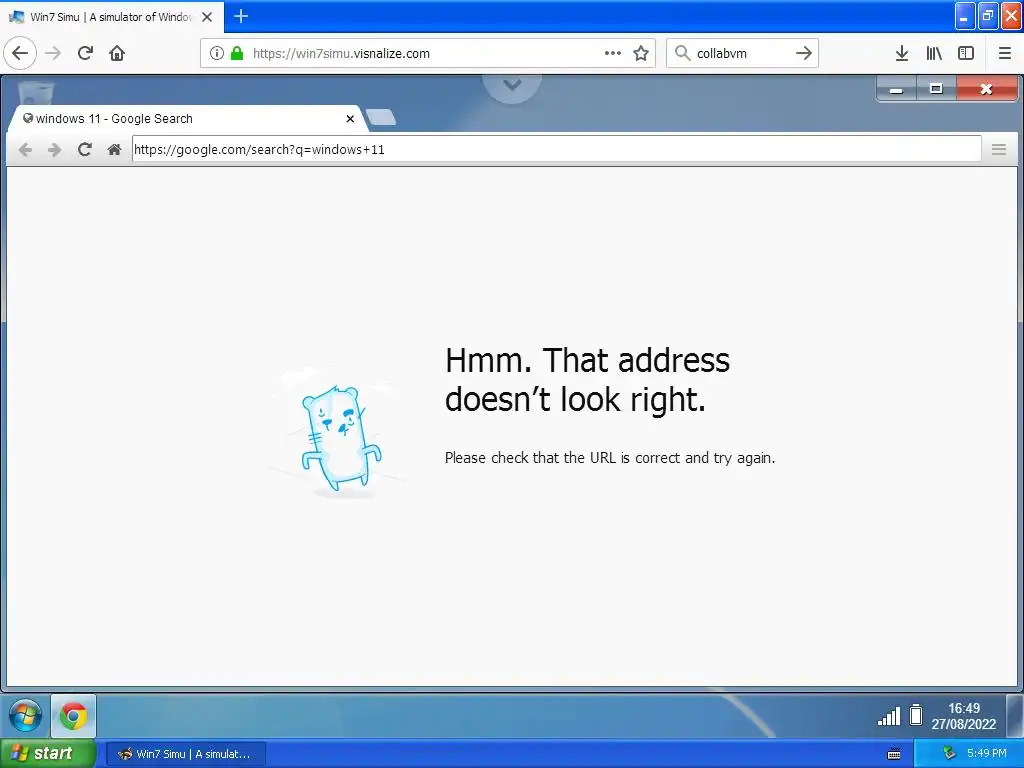
Task: Open Firefox downloads panel
Action: click(902, 53)
